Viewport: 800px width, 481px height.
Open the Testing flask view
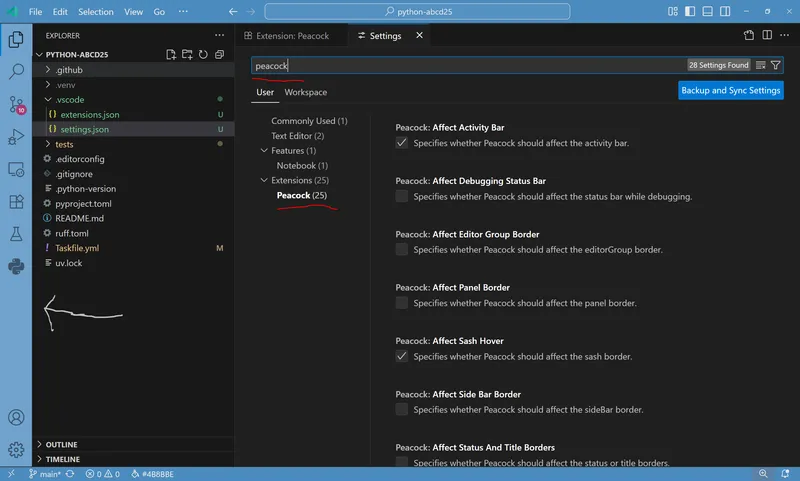[x=16, y=234]
